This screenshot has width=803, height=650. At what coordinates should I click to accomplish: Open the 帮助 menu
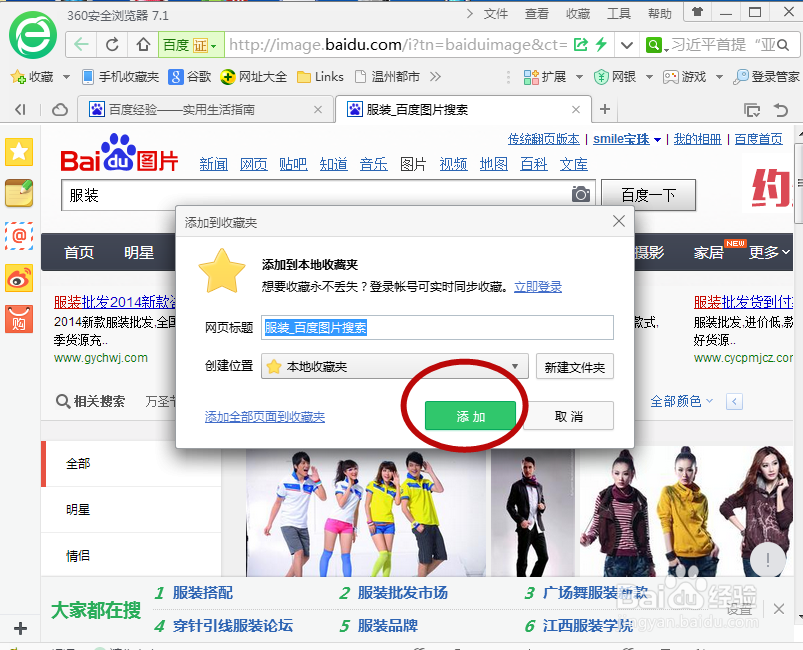point(660,14)
